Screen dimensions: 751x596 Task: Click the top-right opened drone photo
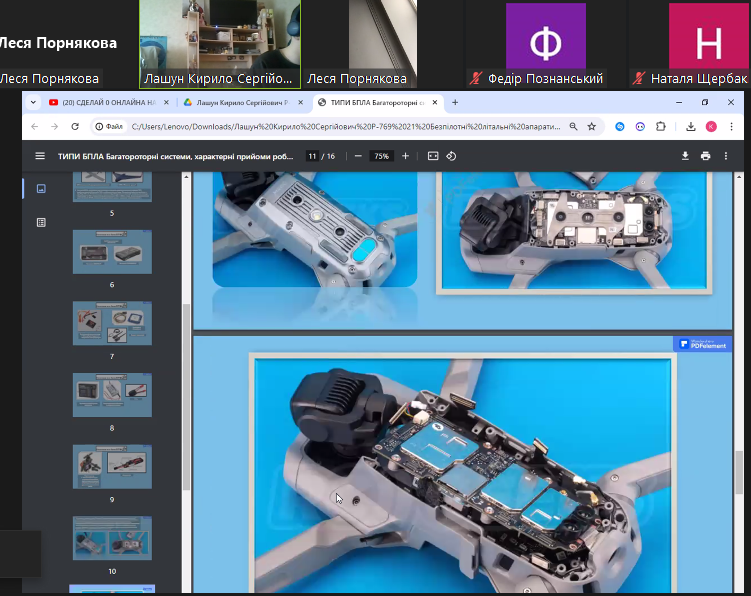click(574, 232)
